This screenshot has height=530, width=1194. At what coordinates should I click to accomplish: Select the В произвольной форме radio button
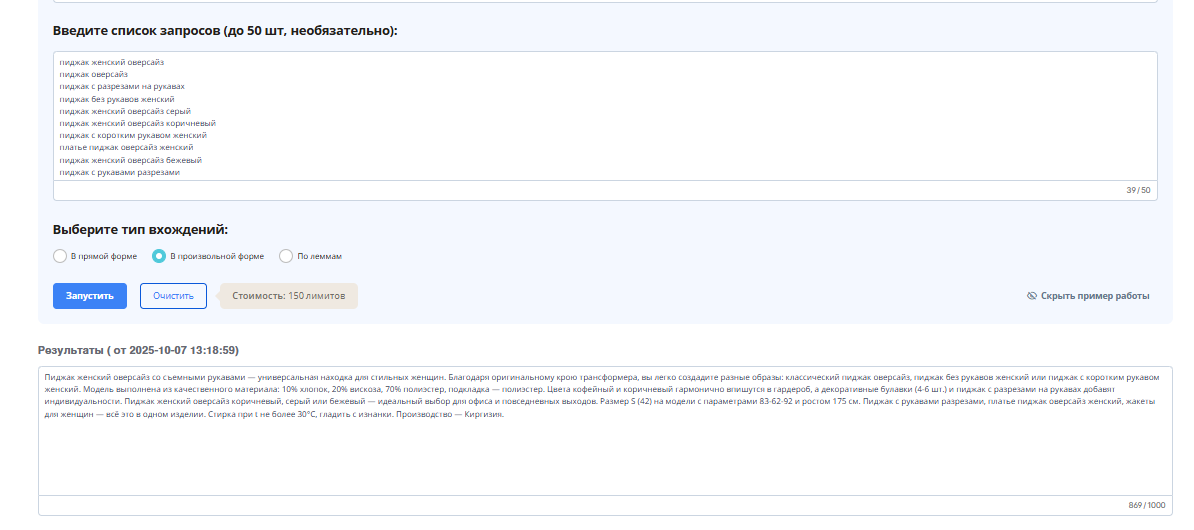pos(159,256)
